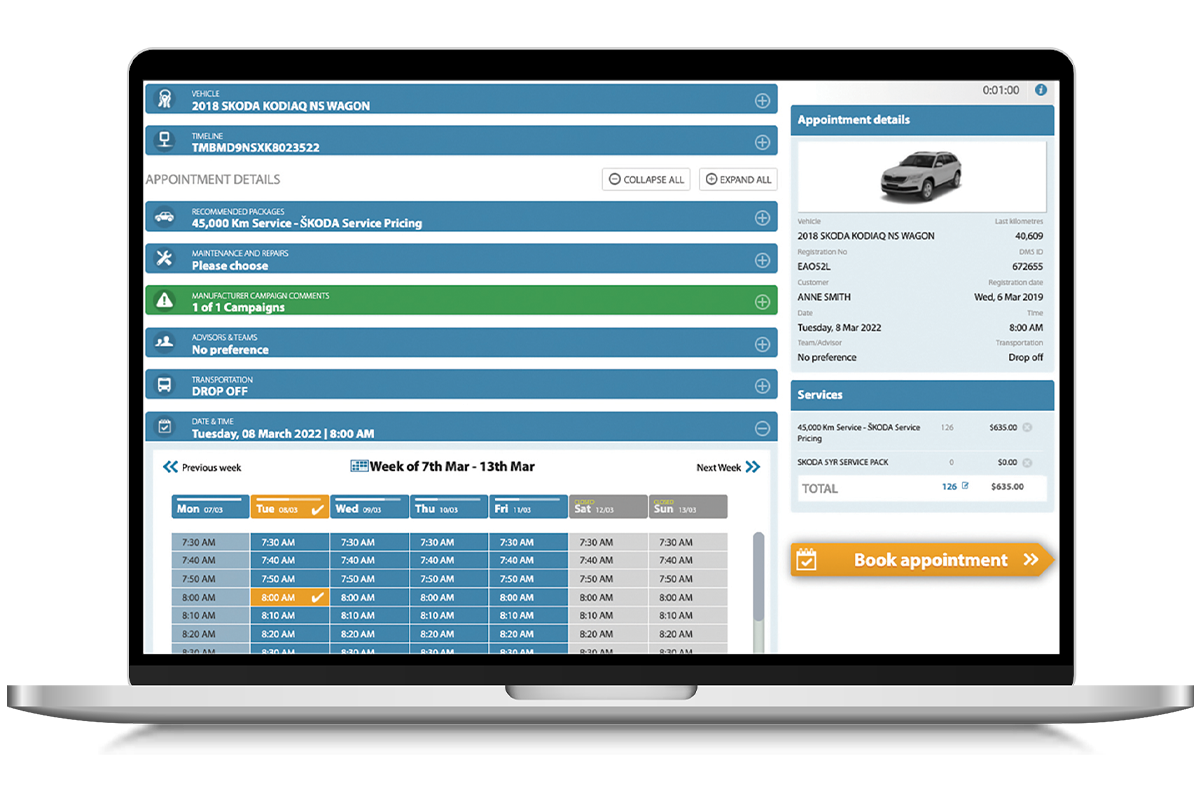Select the Wed 09/03 day tab
Image resolution: width=1200 pixels, height=800 pixels.
(369, 508)
